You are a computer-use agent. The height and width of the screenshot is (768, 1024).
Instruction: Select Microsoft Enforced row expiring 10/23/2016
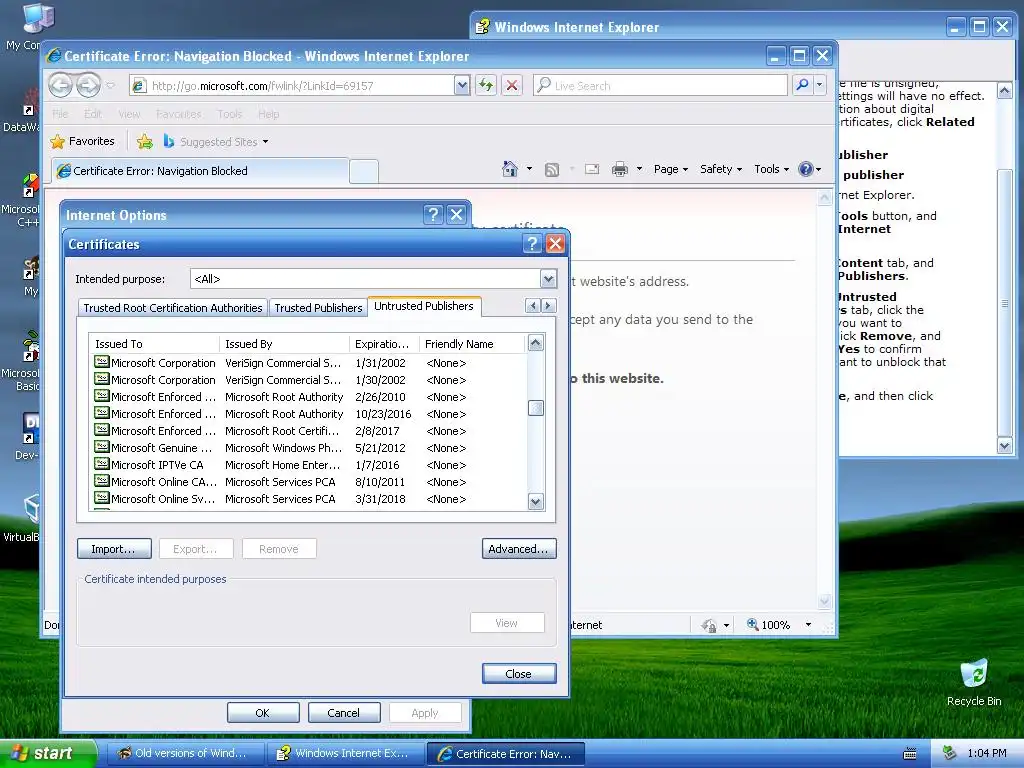[x=307, y=414]
